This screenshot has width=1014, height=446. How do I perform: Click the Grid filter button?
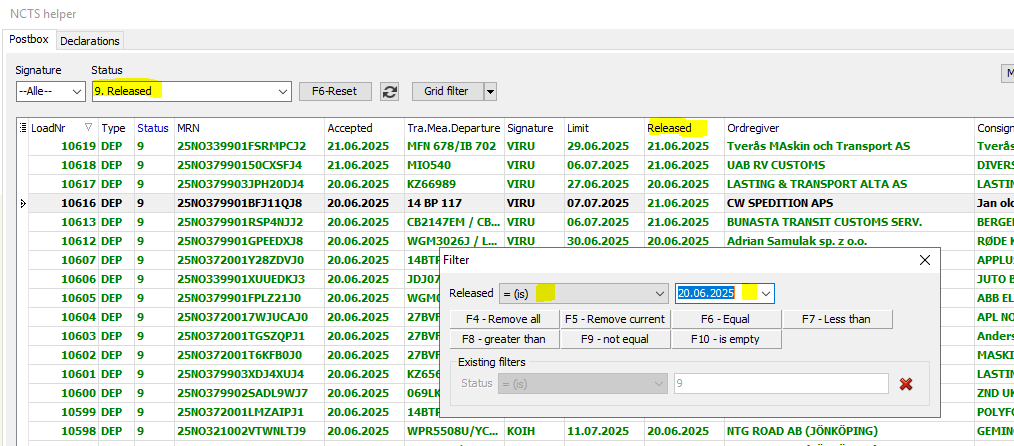[x=446, y=91]
